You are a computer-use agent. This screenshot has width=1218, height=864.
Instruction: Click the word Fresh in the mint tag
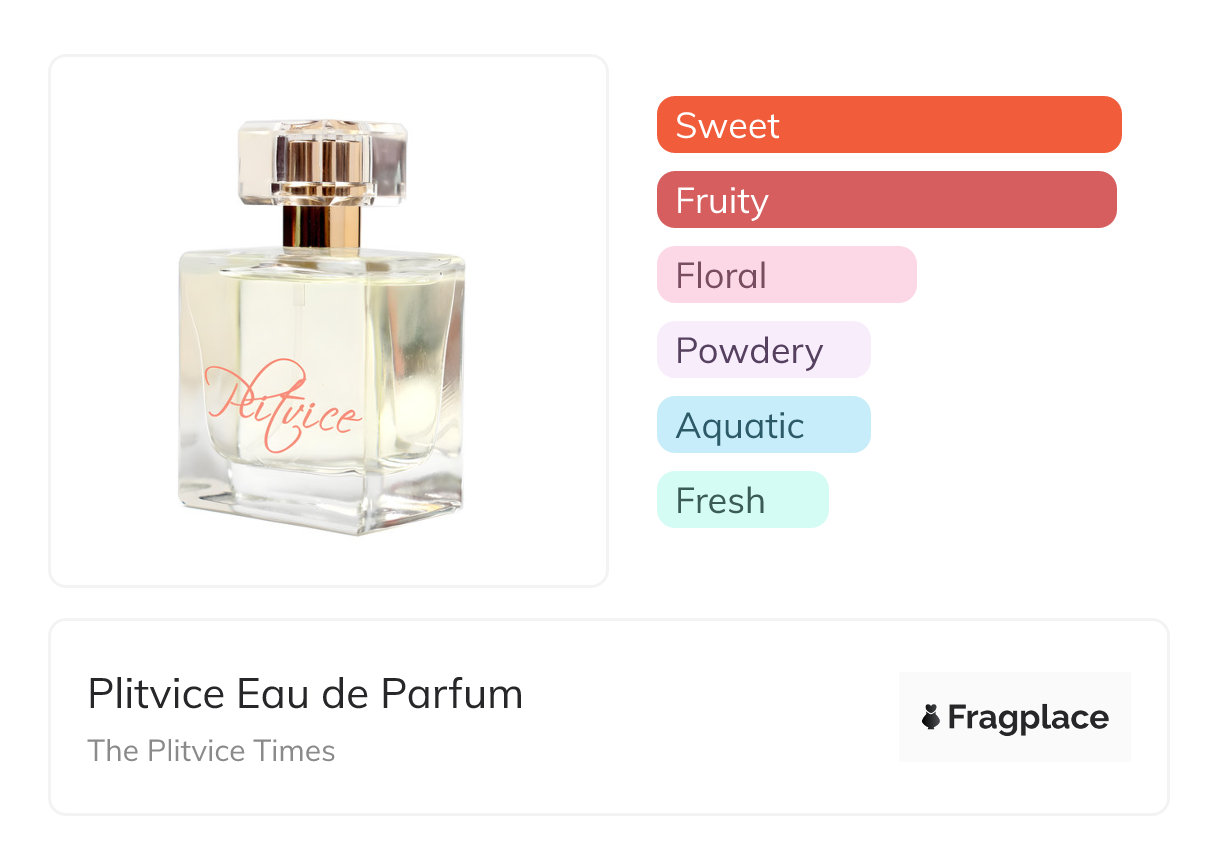(x=720, y=500)
